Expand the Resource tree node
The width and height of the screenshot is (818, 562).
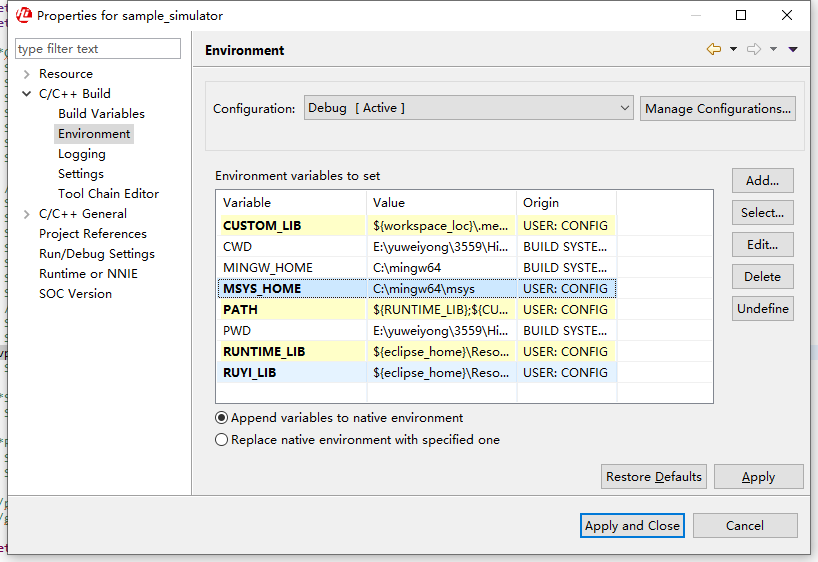pos(26,74)
